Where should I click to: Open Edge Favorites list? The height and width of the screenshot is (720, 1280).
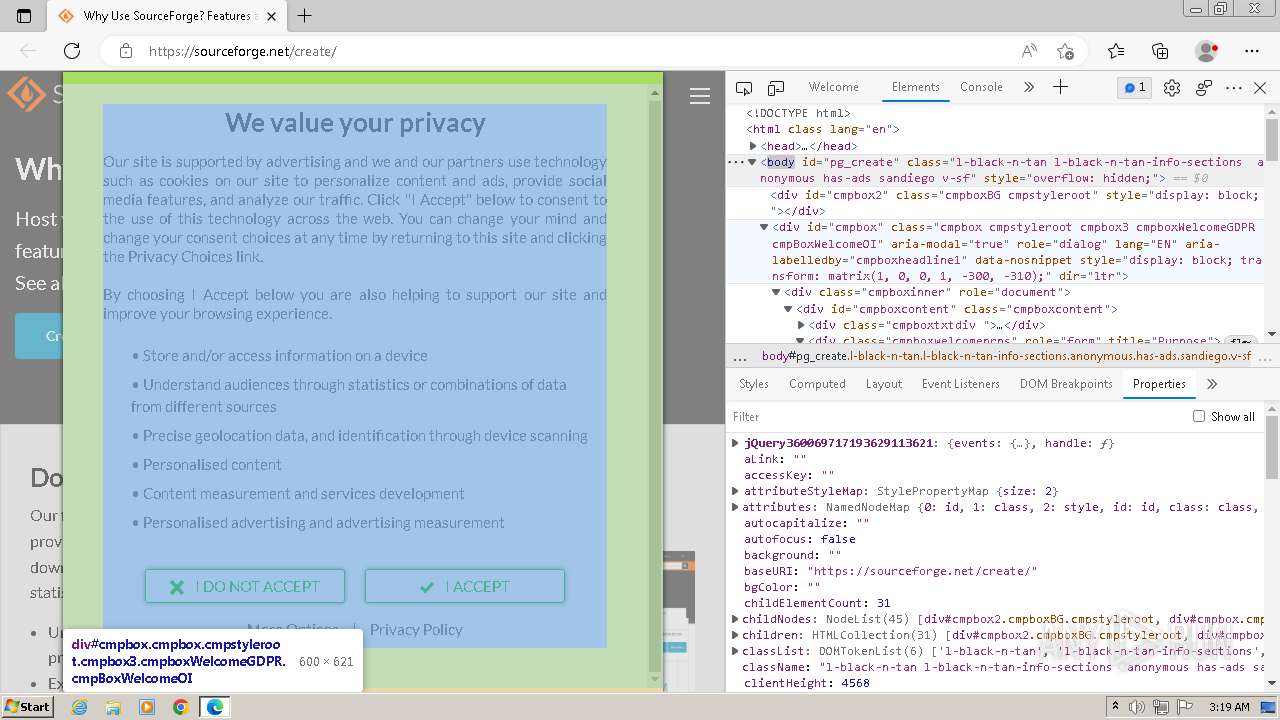(1116, 51)
